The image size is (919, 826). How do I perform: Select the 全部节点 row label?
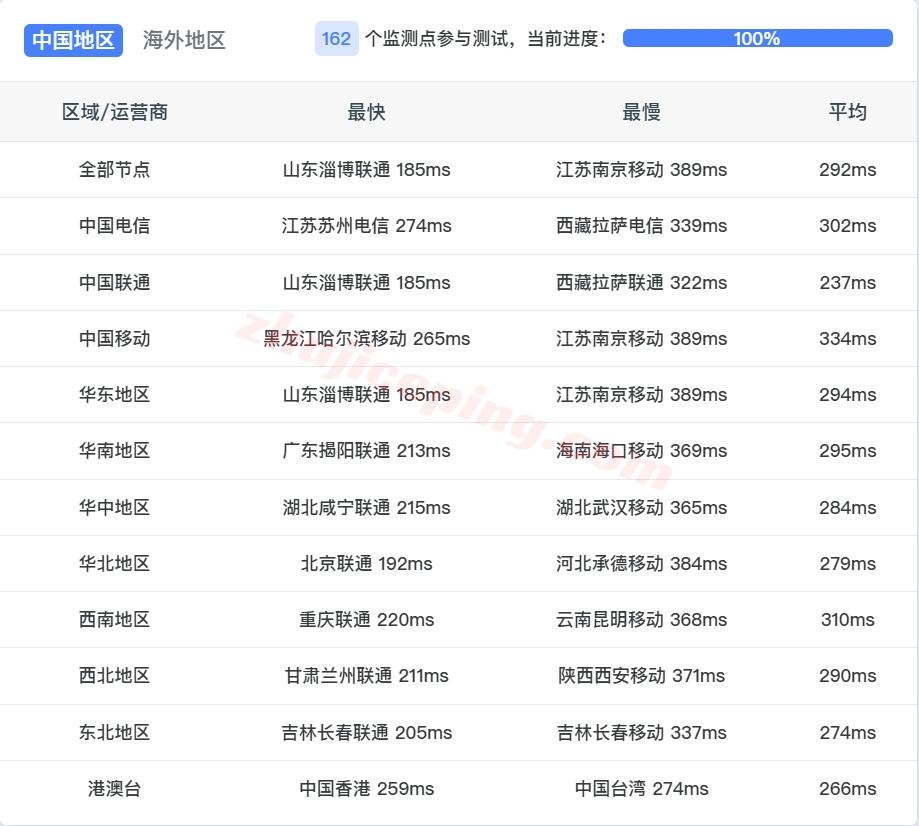(x=114, y=170)
